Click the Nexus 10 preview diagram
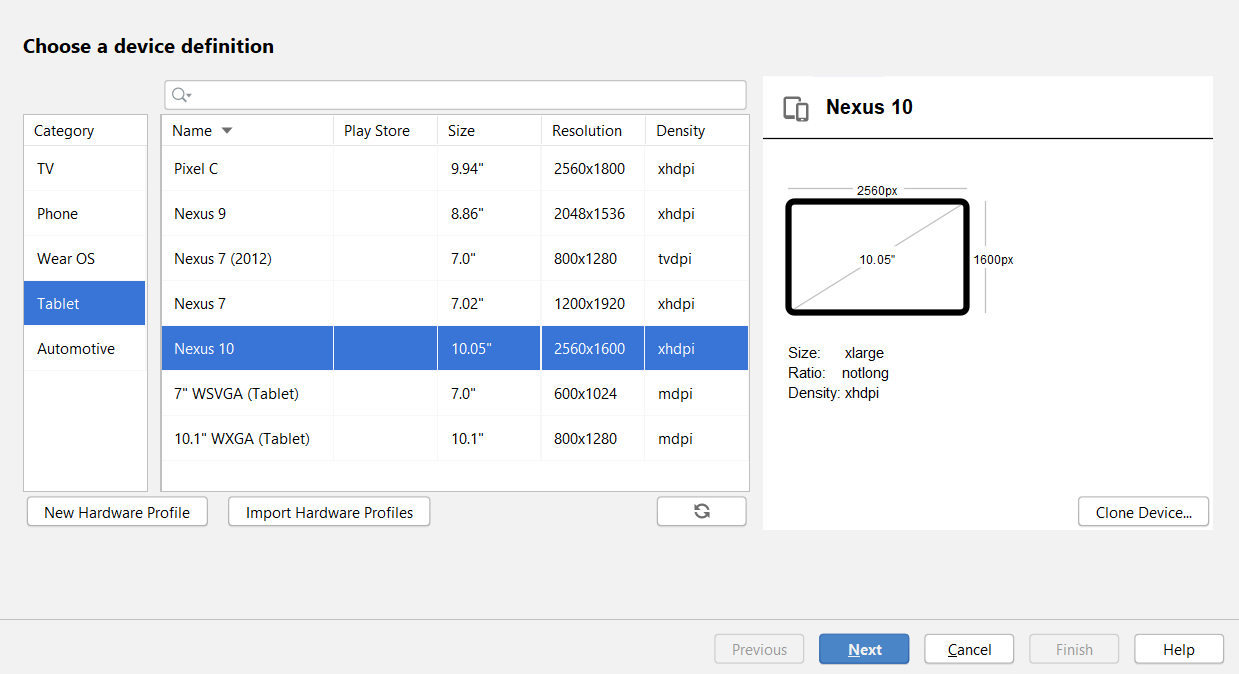Image resolution: width=1239 pixels, height=674 pixels. pyautogui.click(x=878, y=258)
